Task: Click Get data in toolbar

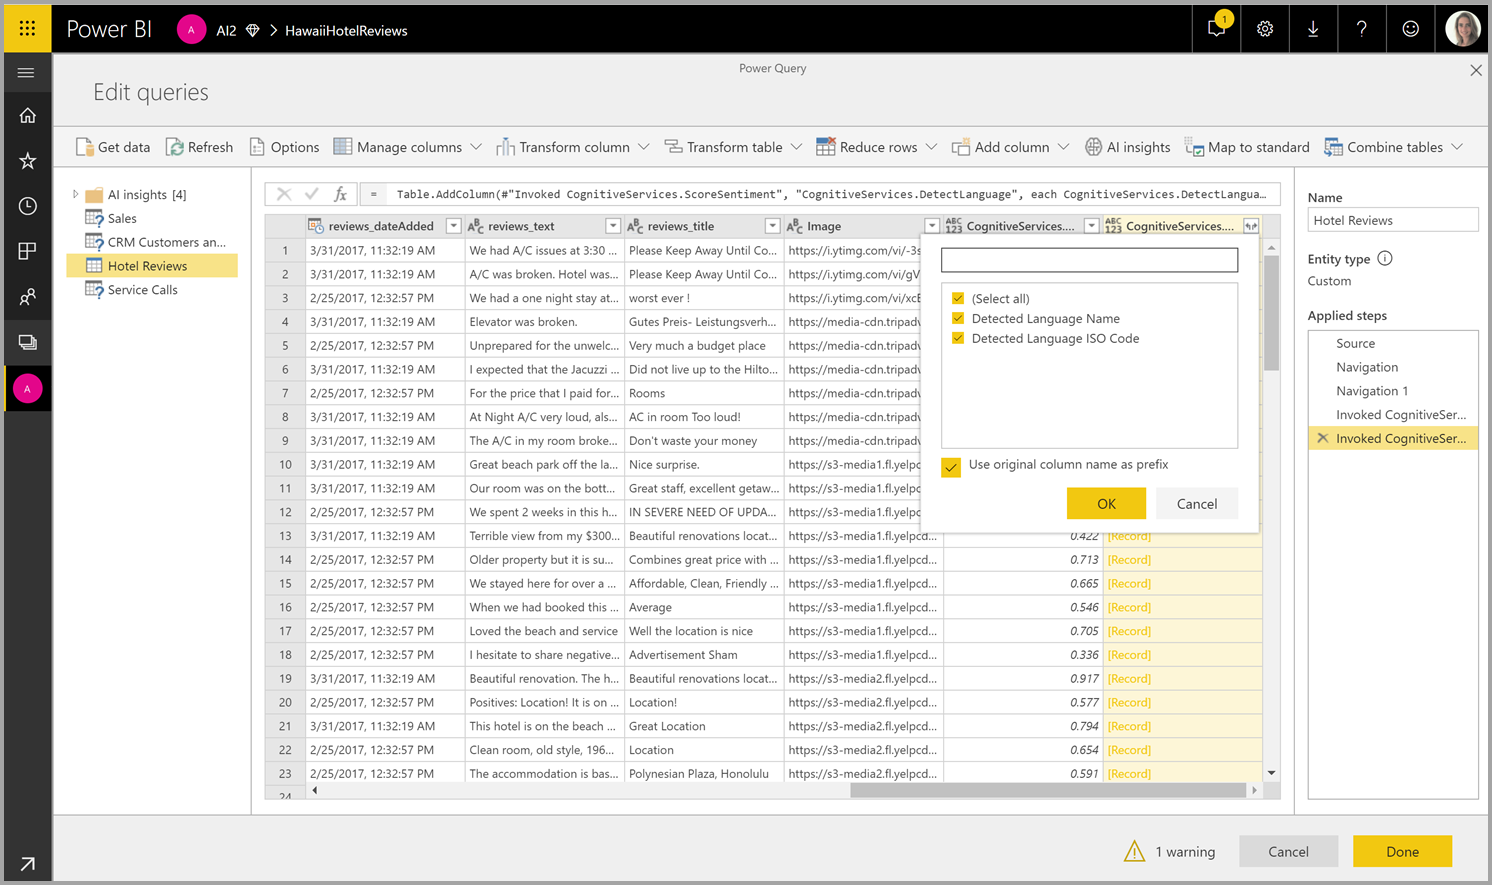Action: (113, 147)
